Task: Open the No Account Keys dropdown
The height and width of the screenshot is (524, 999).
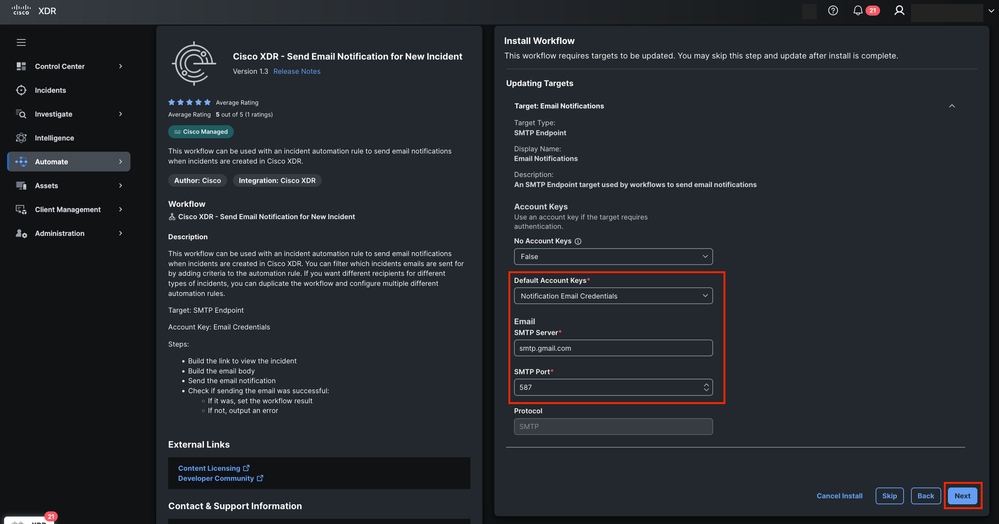Action: point(613,256)
